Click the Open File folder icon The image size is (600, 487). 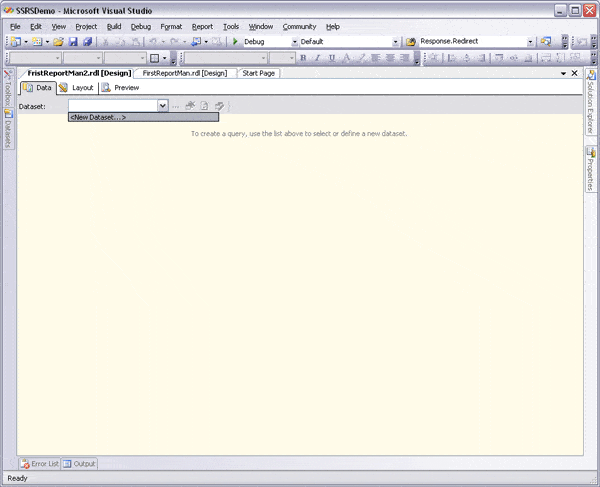(x=58, y=42)
